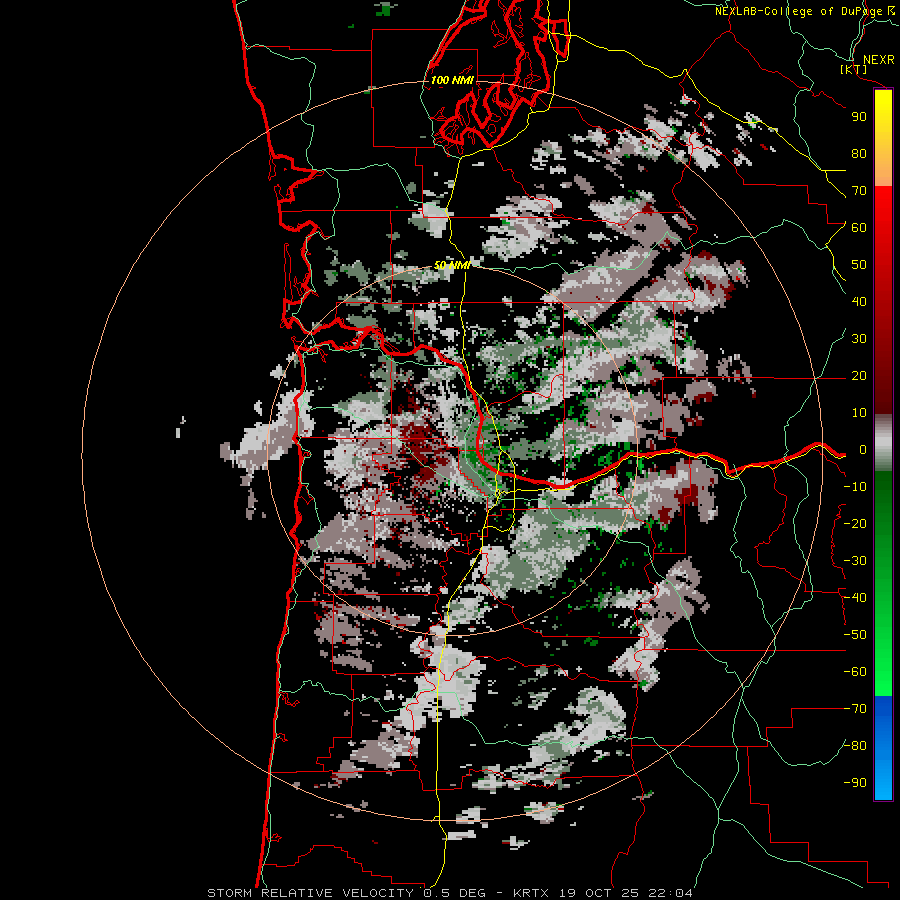Click the [KT] units label

pos(854,69)
